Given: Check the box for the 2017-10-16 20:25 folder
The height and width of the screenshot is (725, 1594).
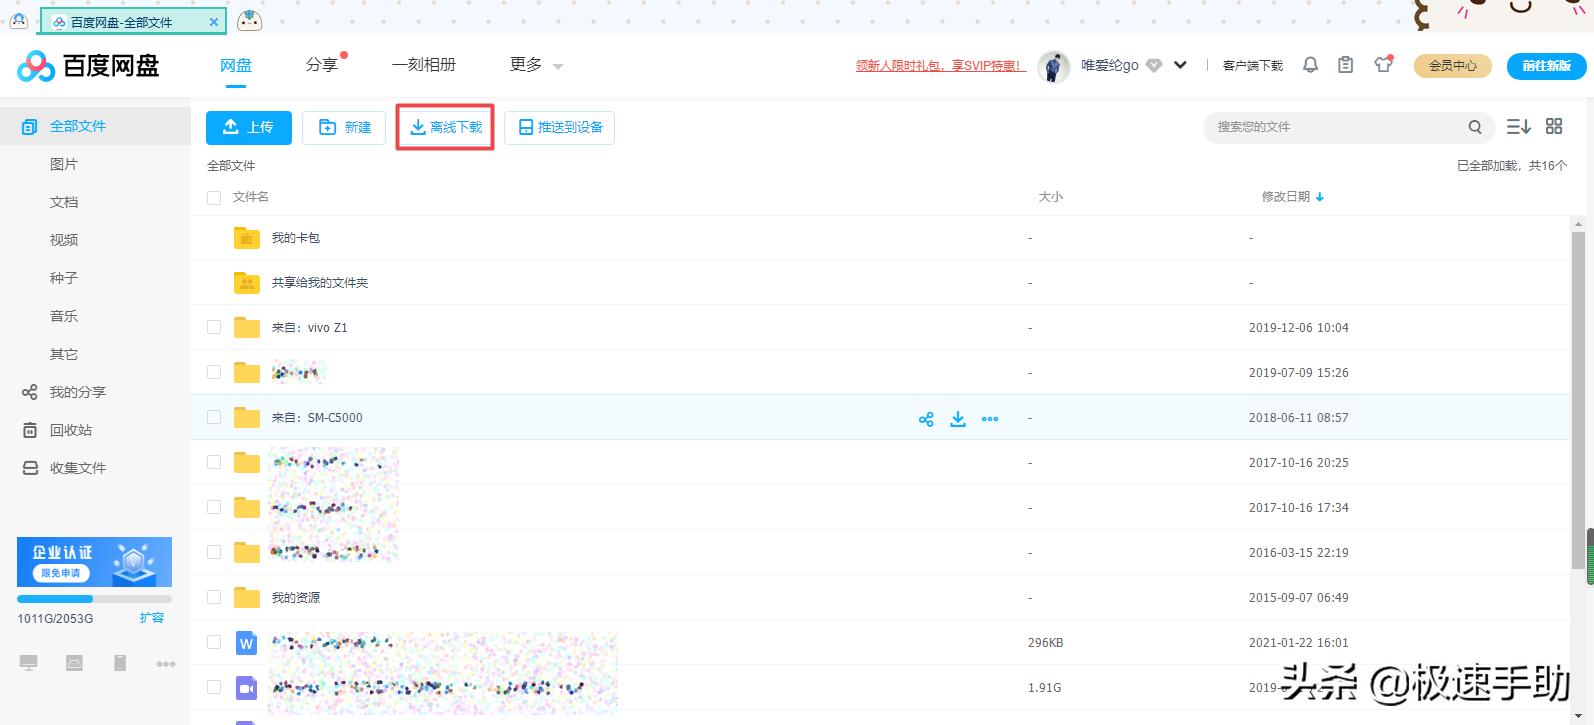Looking at the screenshot, I should (214, 462).
